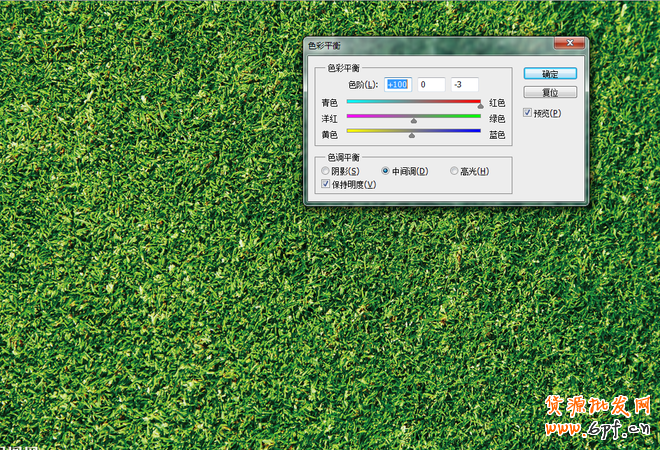Select the 中间调(D) midtones radio button
660x450 pixels.
[385, 171]
